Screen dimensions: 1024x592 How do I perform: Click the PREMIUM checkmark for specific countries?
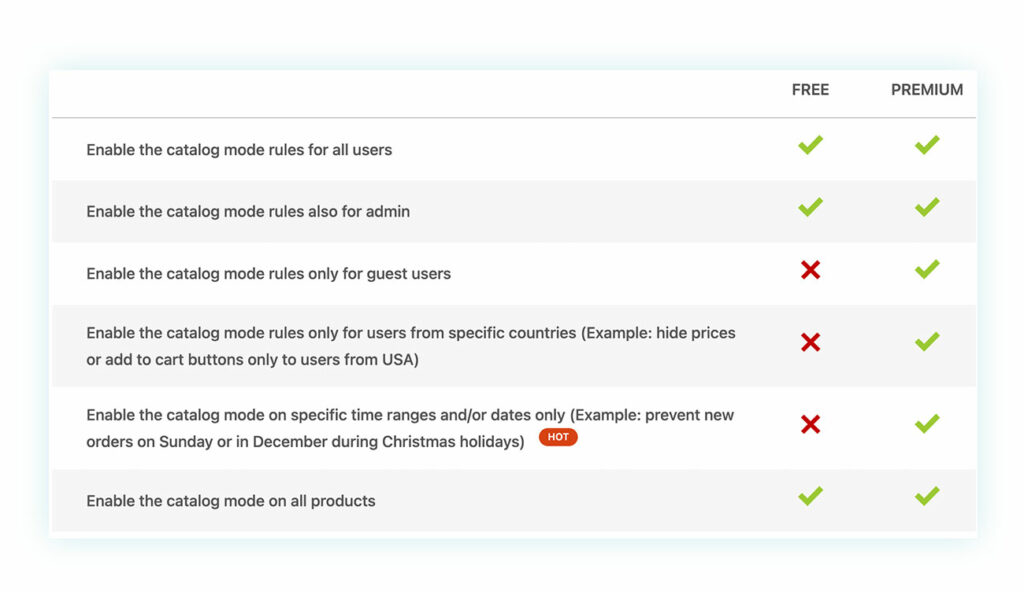click(927, 342)
